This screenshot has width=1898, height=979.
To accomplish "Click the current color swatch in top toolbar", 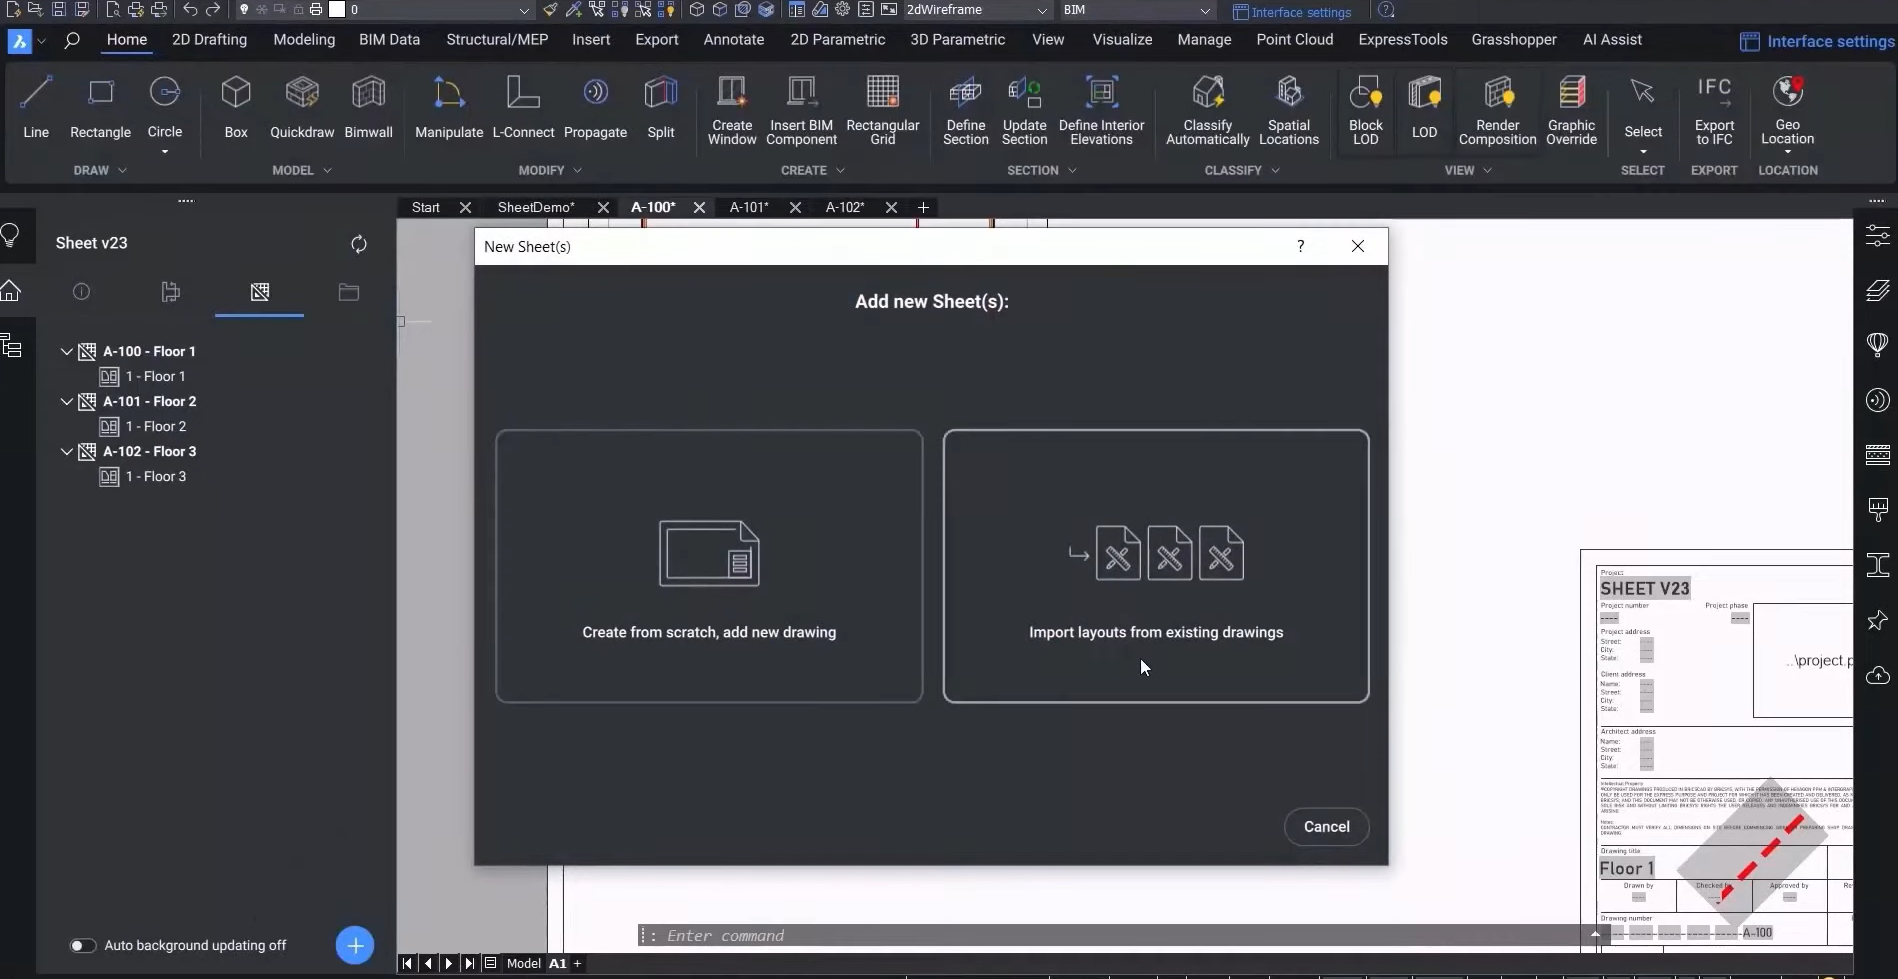I will [337, 10].
